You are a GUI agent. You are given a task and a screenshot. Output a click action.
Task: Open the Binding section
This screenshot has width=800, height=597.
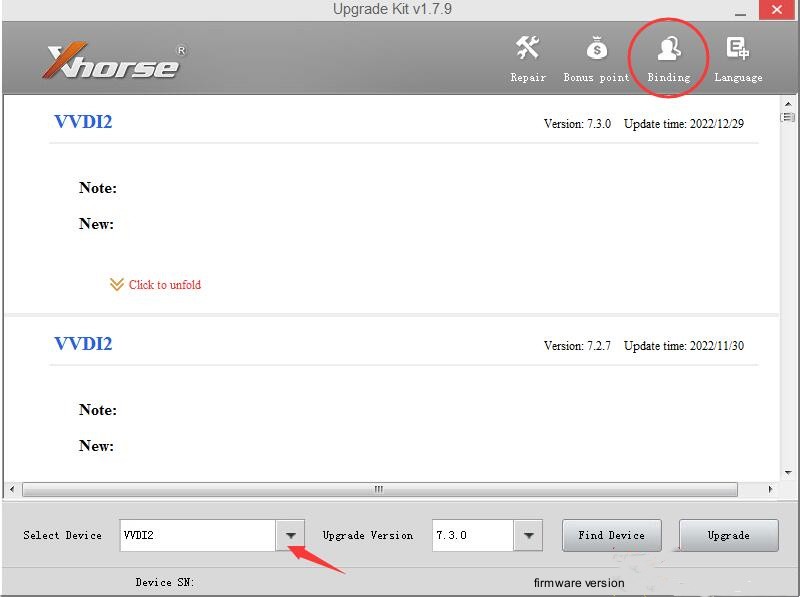point(668,59)
